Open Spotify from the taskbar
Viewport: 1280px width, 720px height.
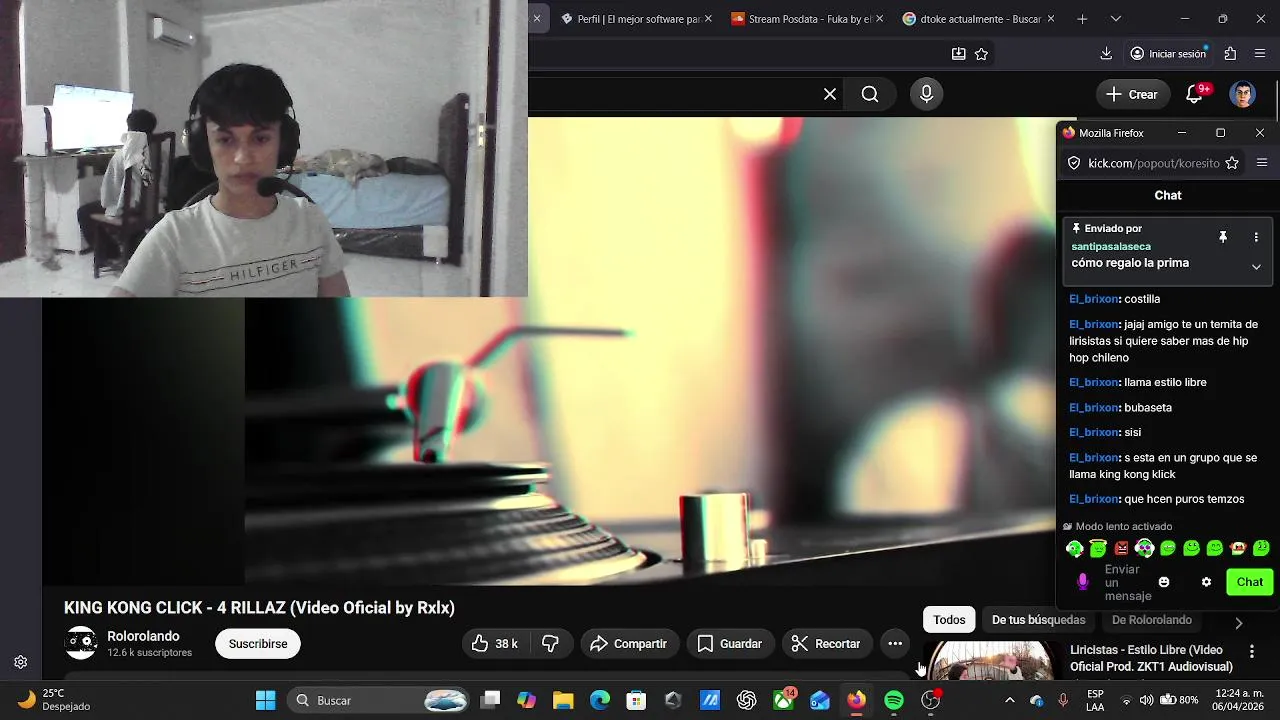894,700
